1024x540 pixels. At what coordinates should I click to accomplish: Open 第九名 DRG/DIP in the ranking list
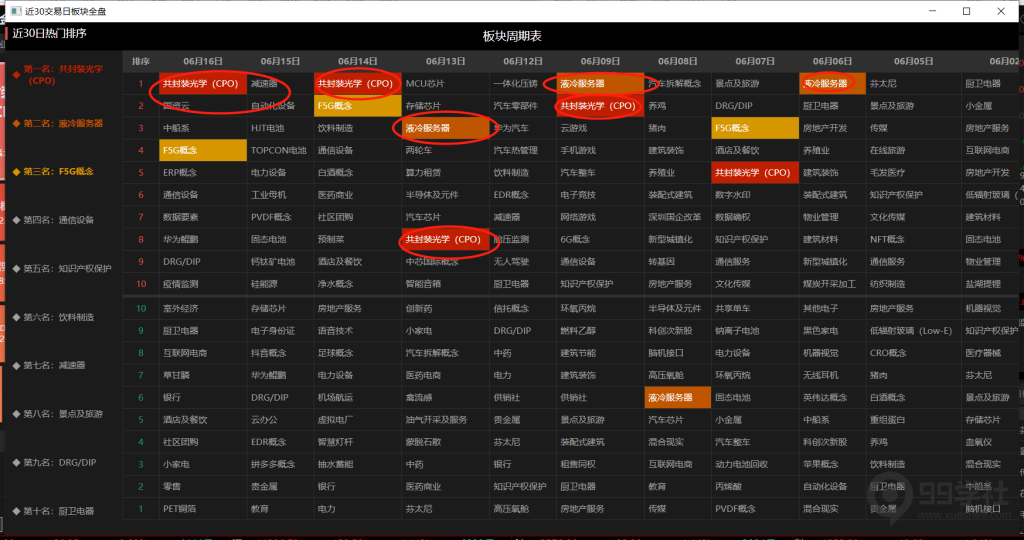point(59,463)
